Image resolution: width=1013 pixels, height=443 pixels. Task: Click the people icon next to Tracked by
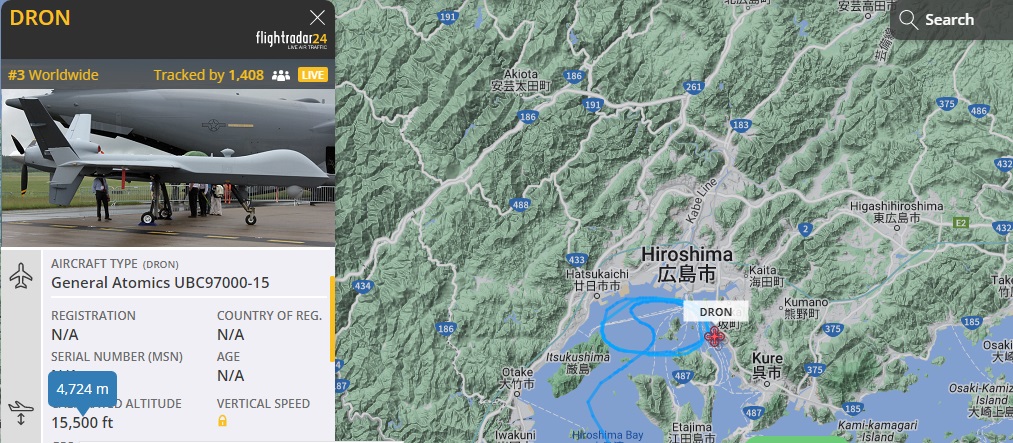point(280,76)
